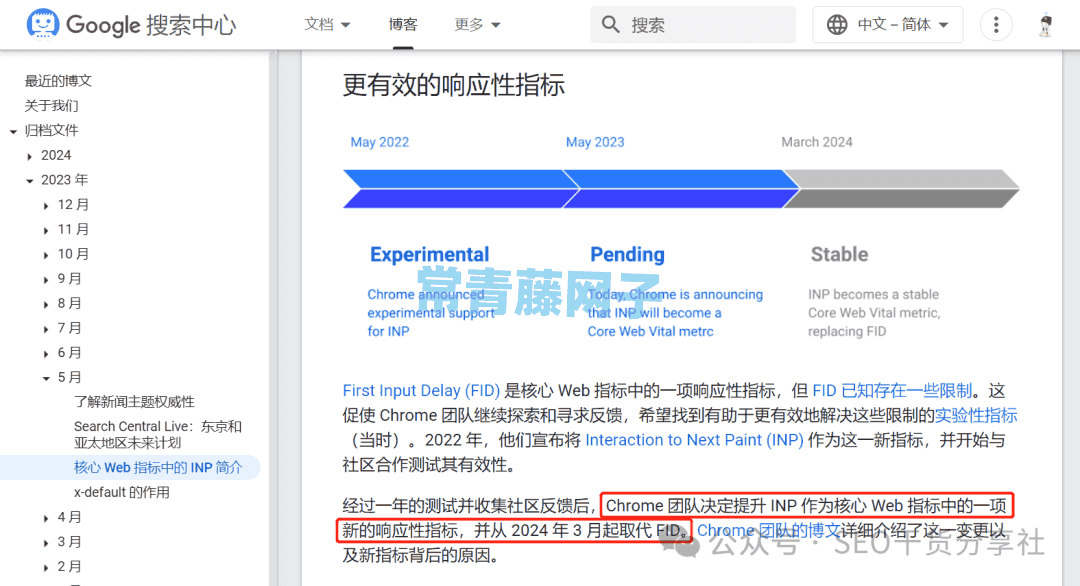Click into the 搜索 input field
1080x586 pixels.
coord(693,25)
